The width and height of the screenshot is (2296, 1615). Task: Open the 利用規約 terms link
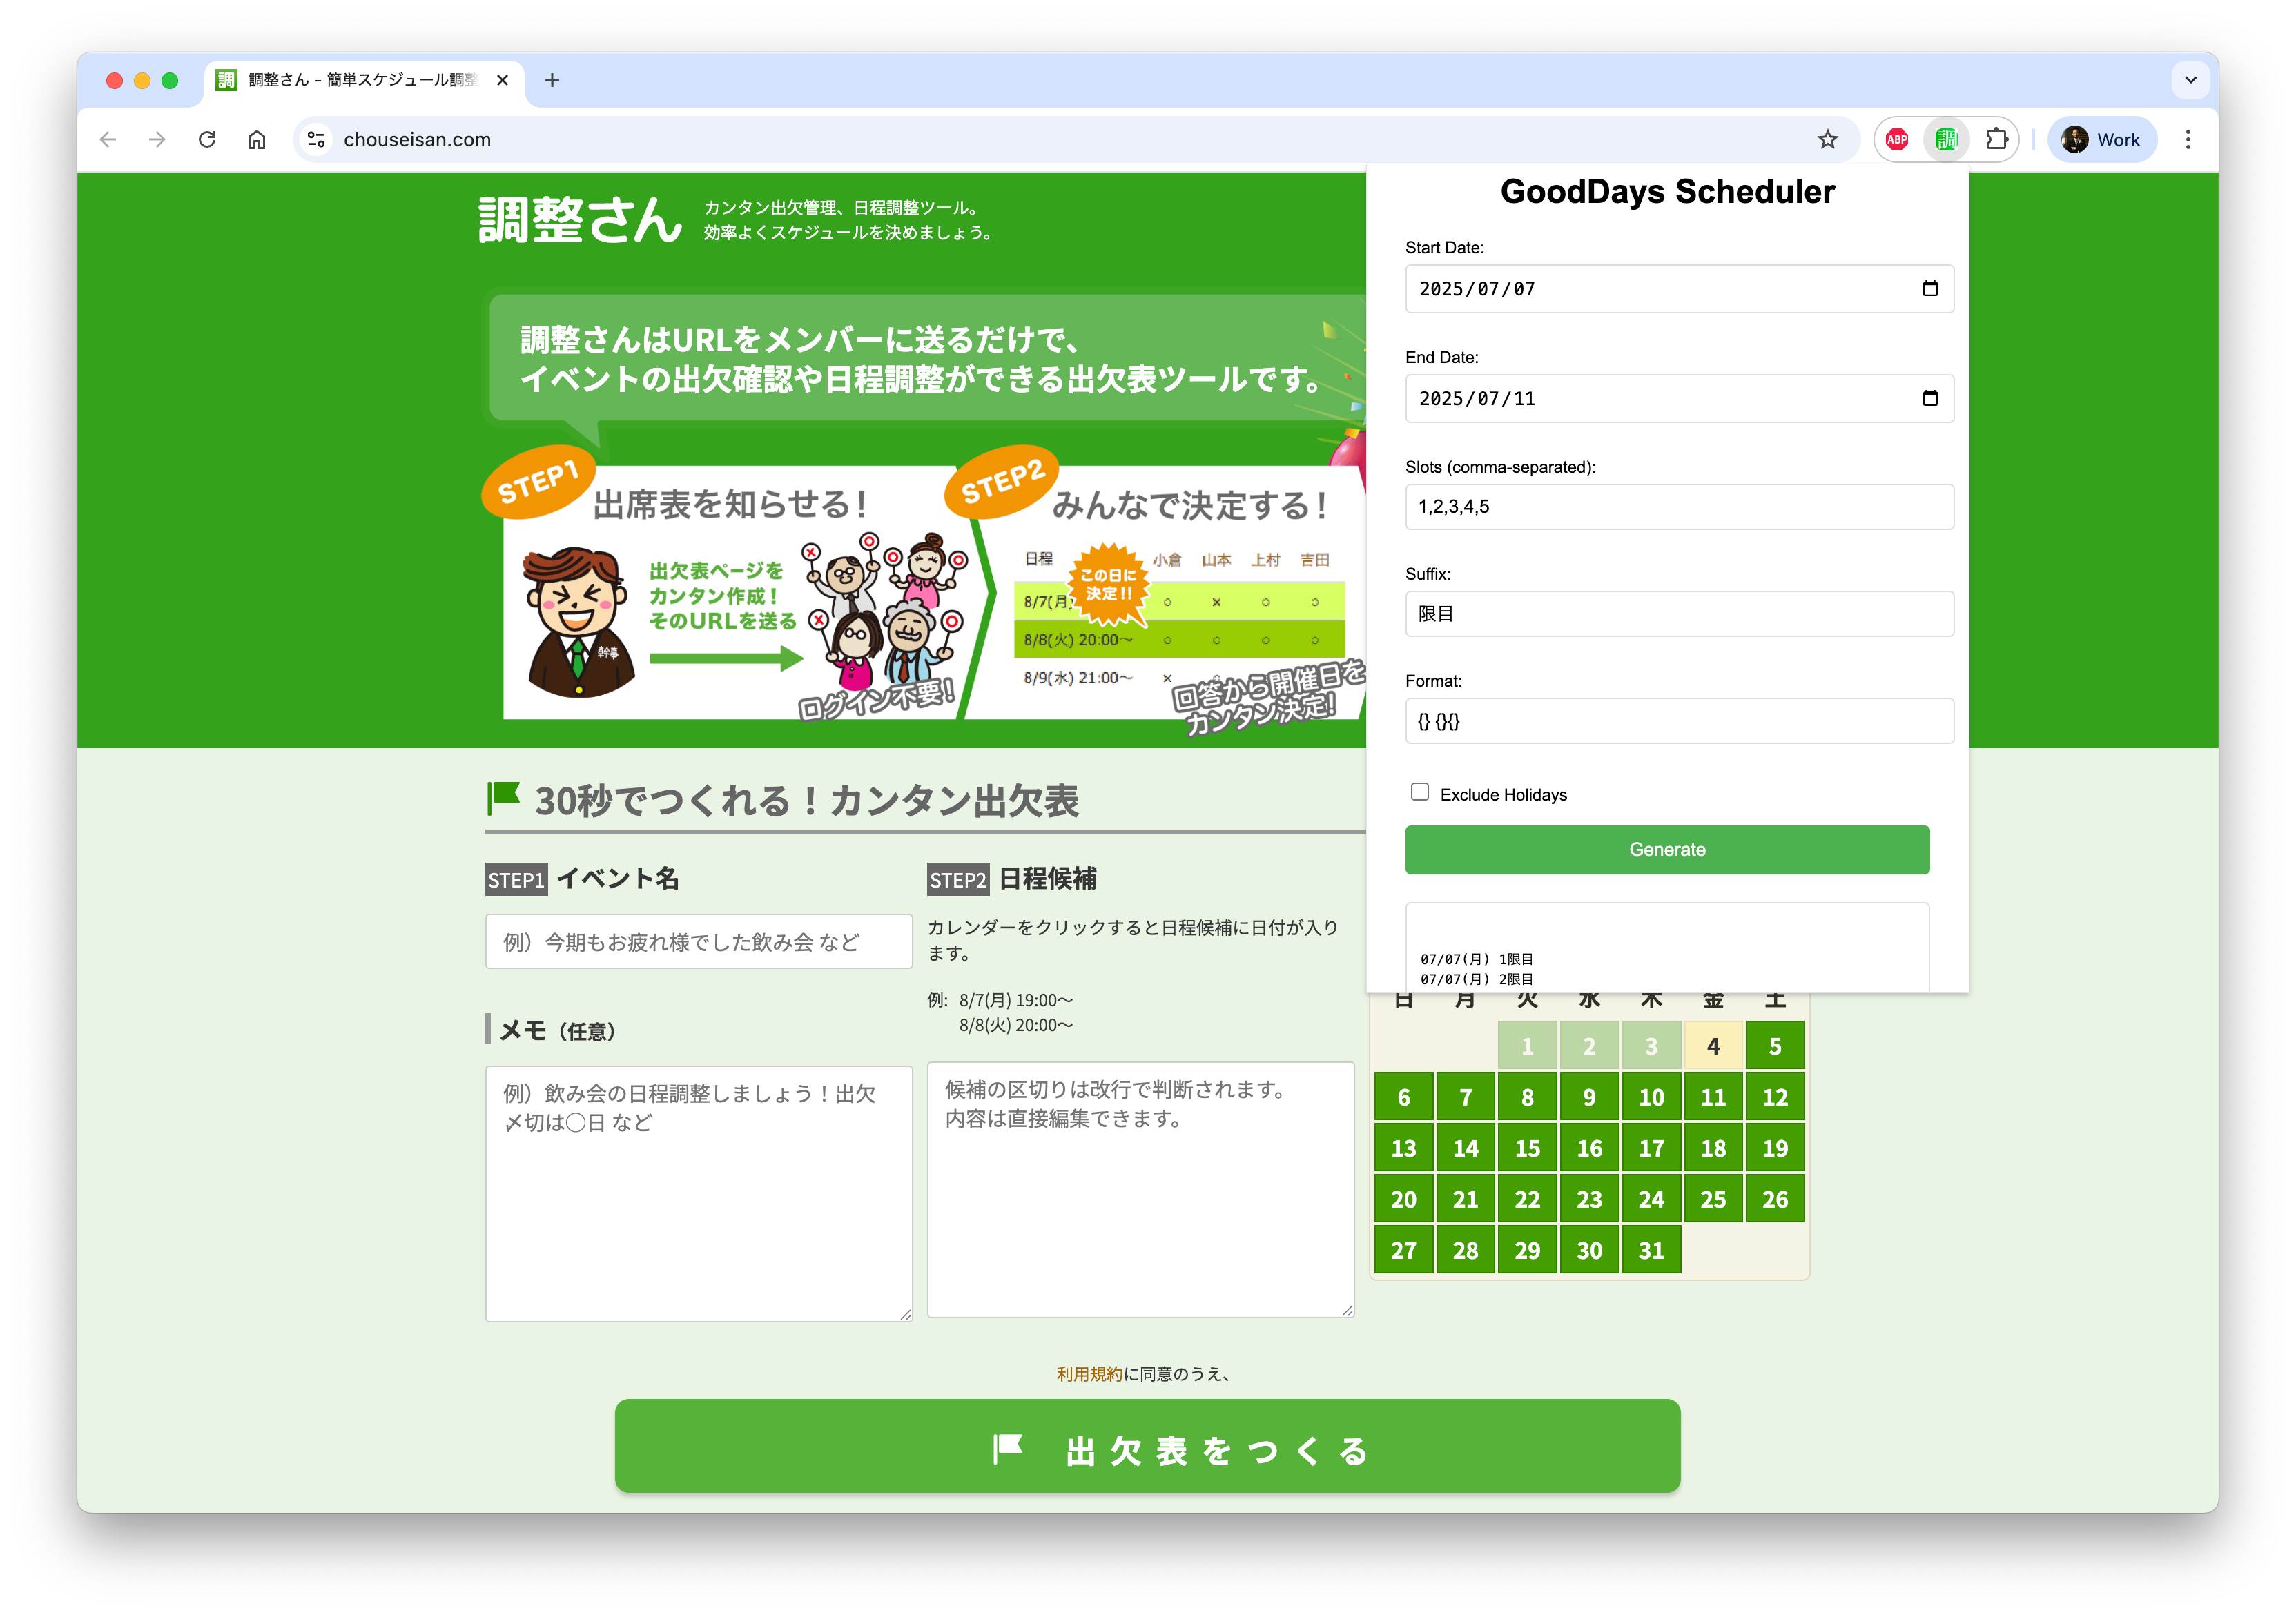pyautogui.click(x=1089, y=1374)
